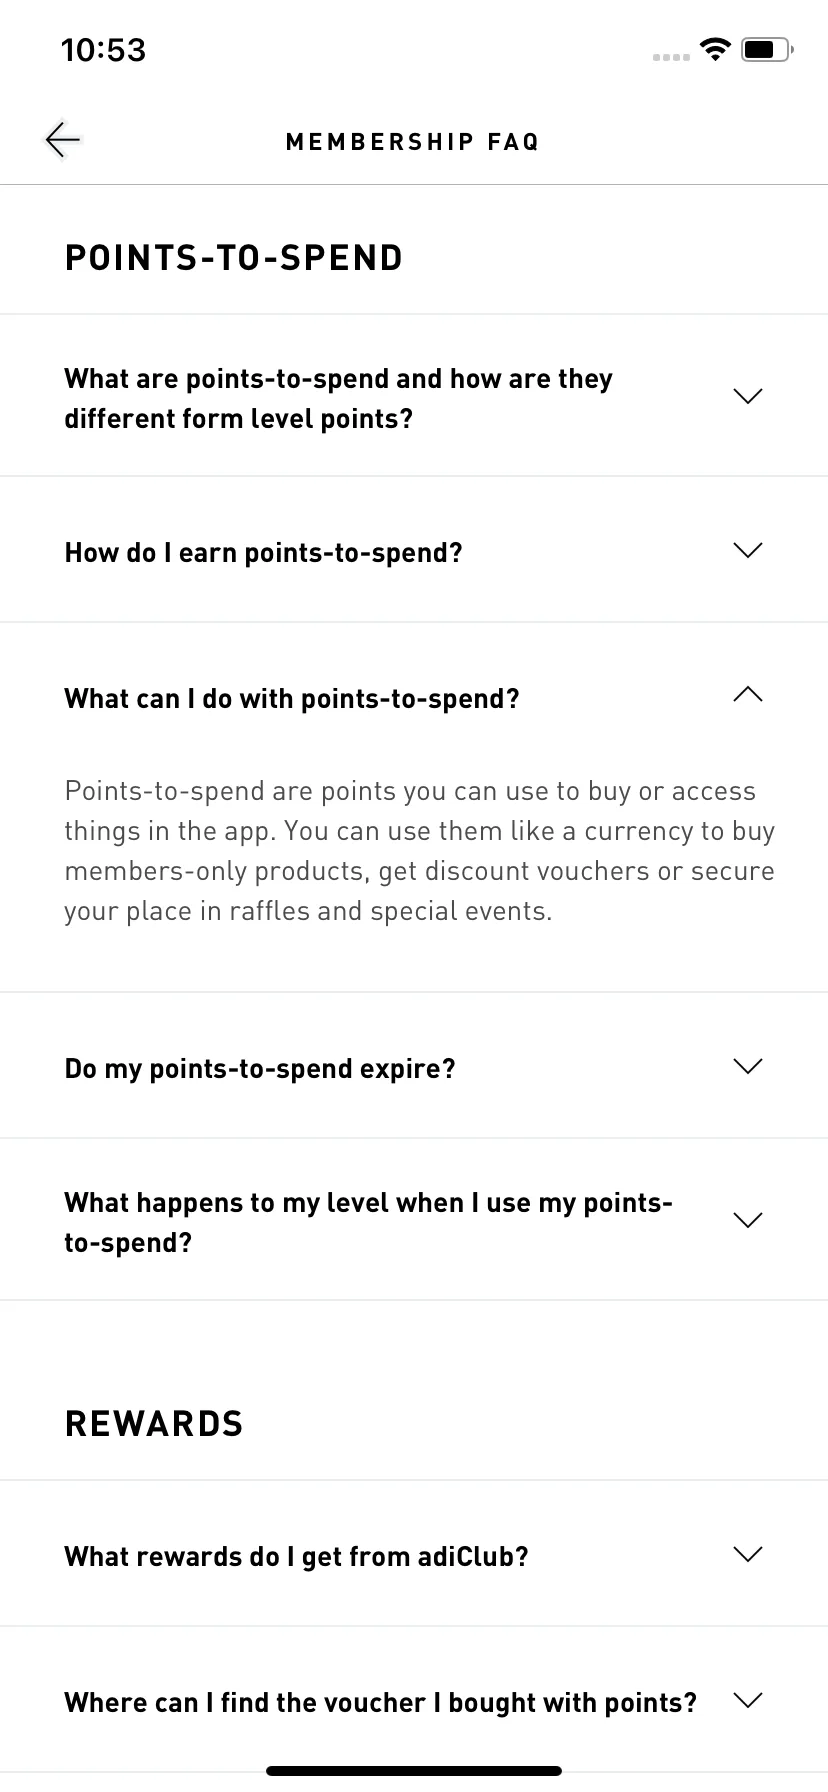Tap 'What can I do with points-to-spend?' heading
The height and width of the screenshot is (1792, 828).
click(292, 698)
